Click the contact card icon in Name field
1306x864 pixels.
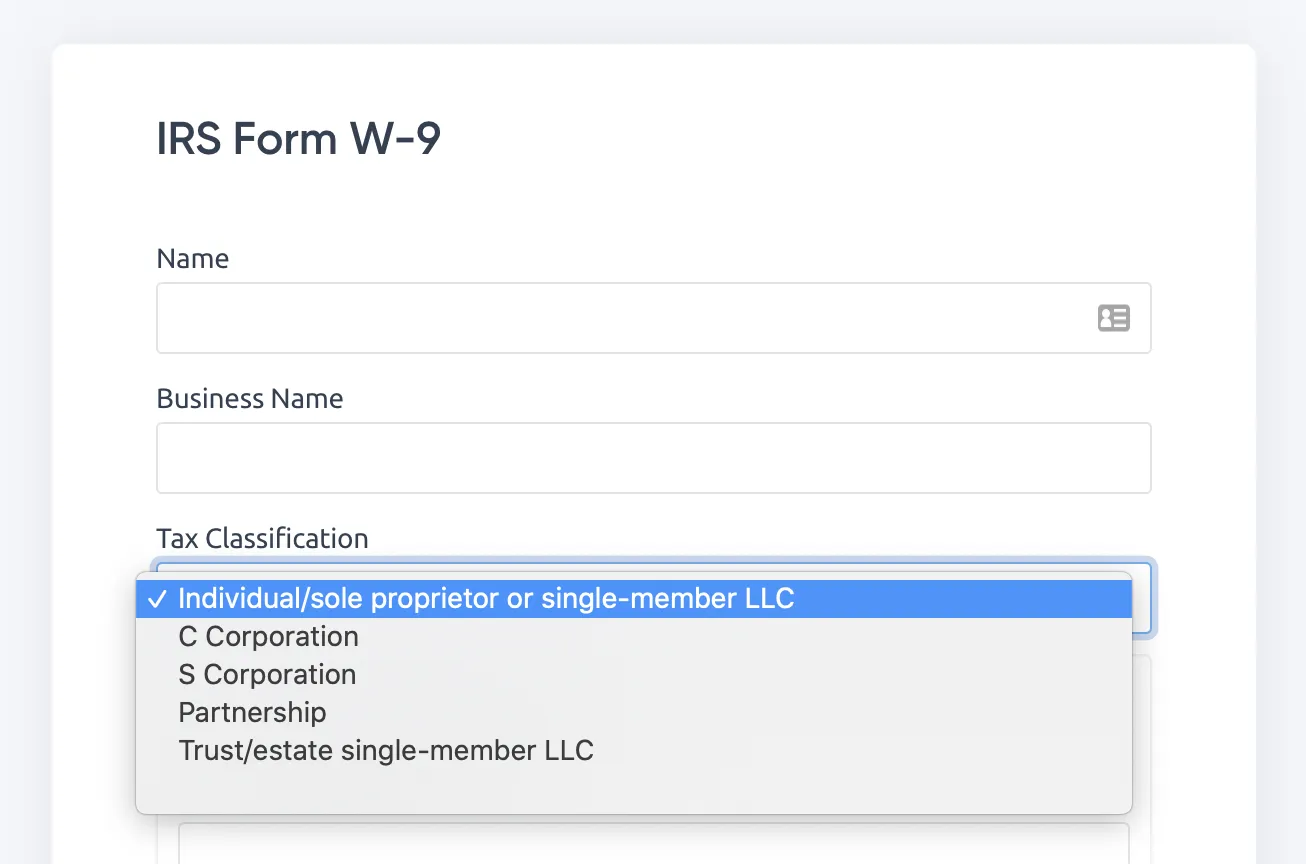(1114, 317)
